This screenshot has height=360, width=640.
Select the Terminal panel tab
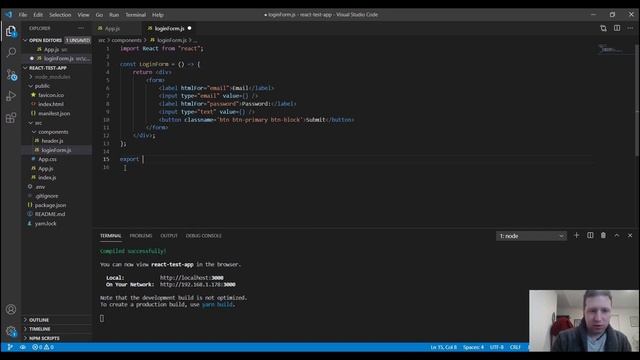[x=111, y=236]
